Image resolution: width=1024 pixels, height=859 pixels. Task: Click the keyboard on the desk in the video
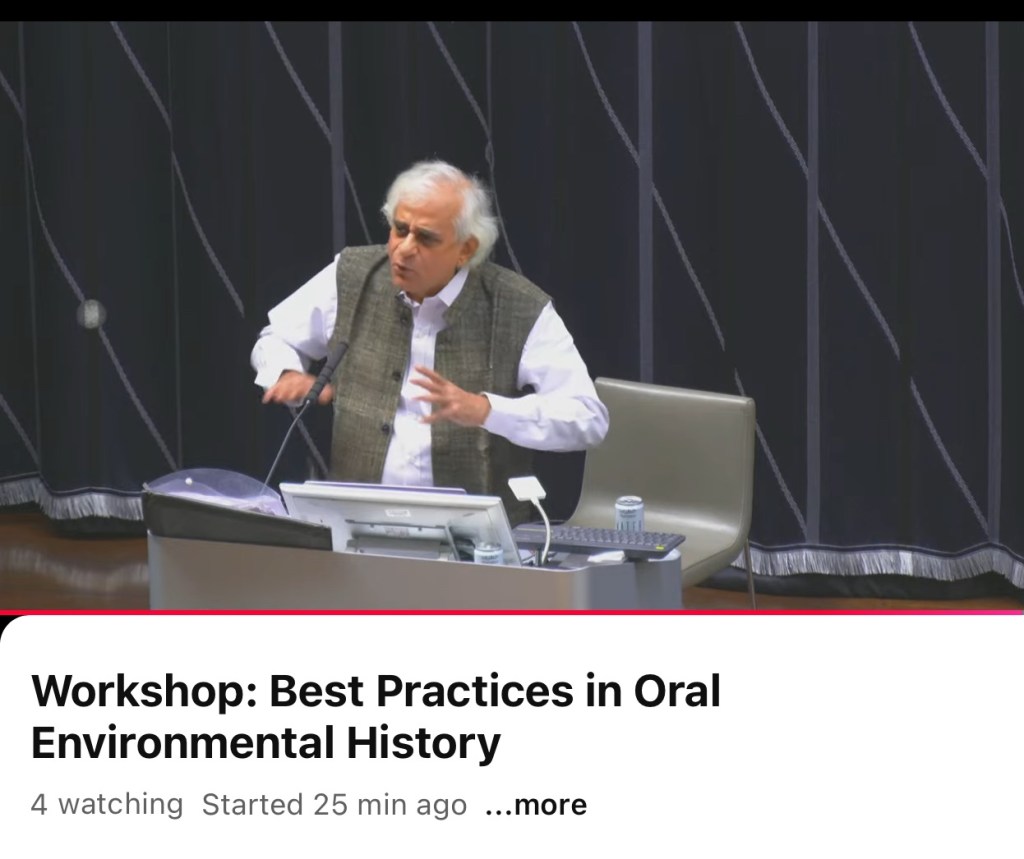click(x=598, y=541)
